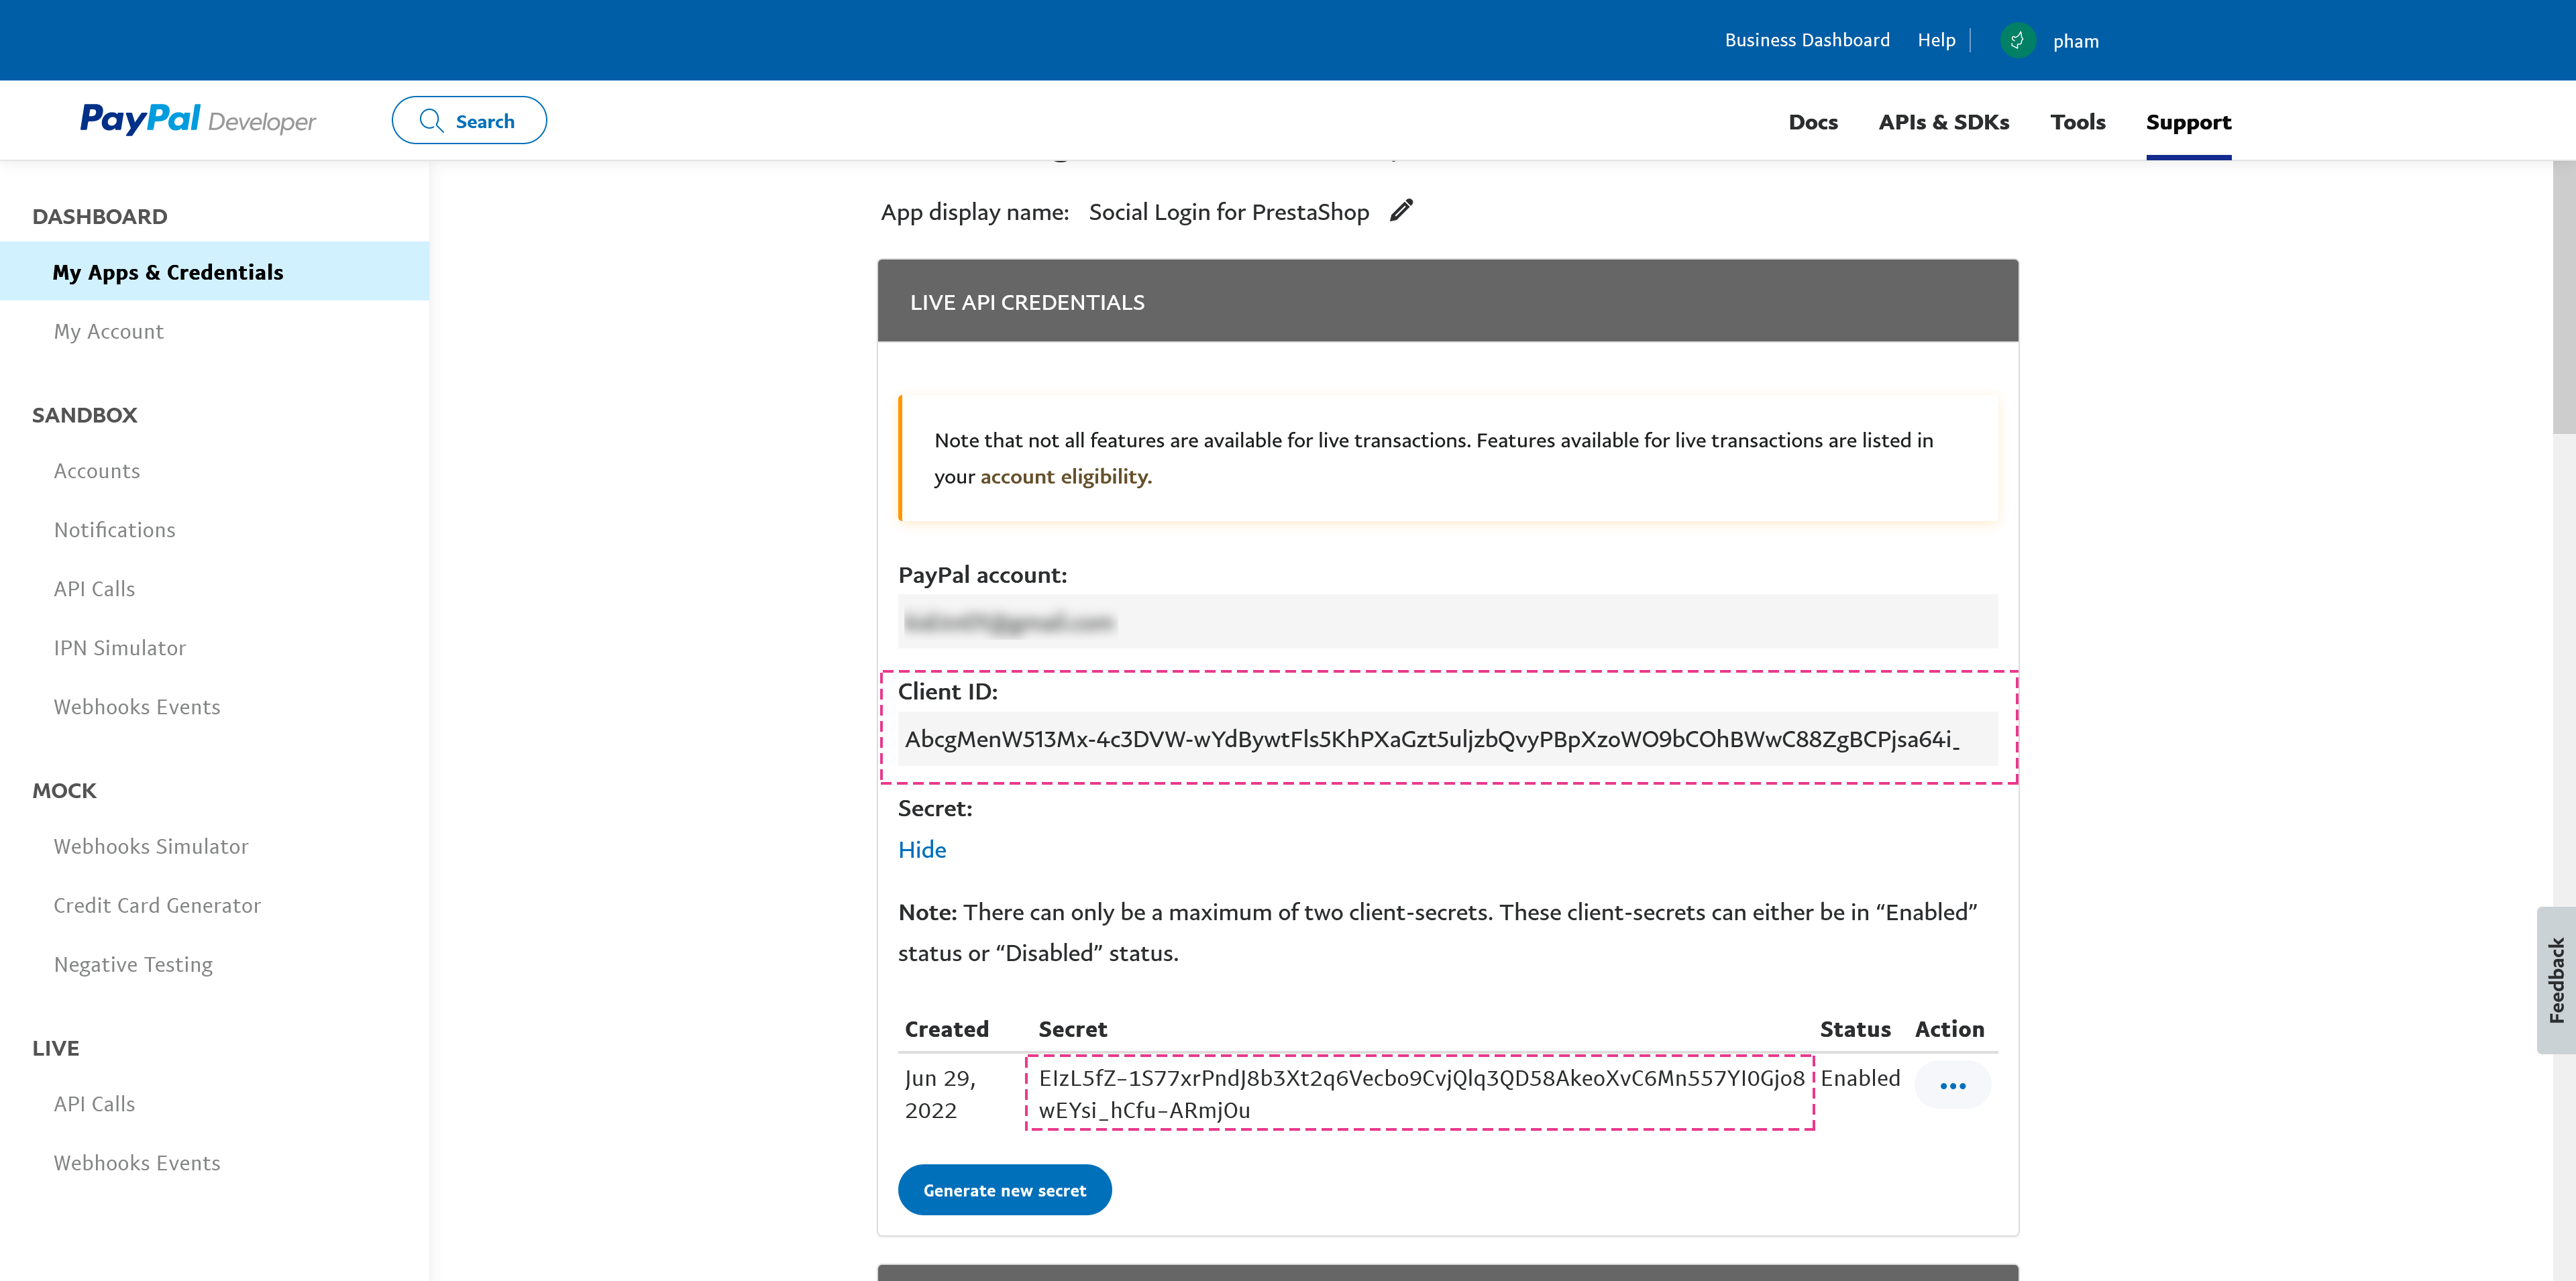Open the Tools menu

[x=2077, y=121]
